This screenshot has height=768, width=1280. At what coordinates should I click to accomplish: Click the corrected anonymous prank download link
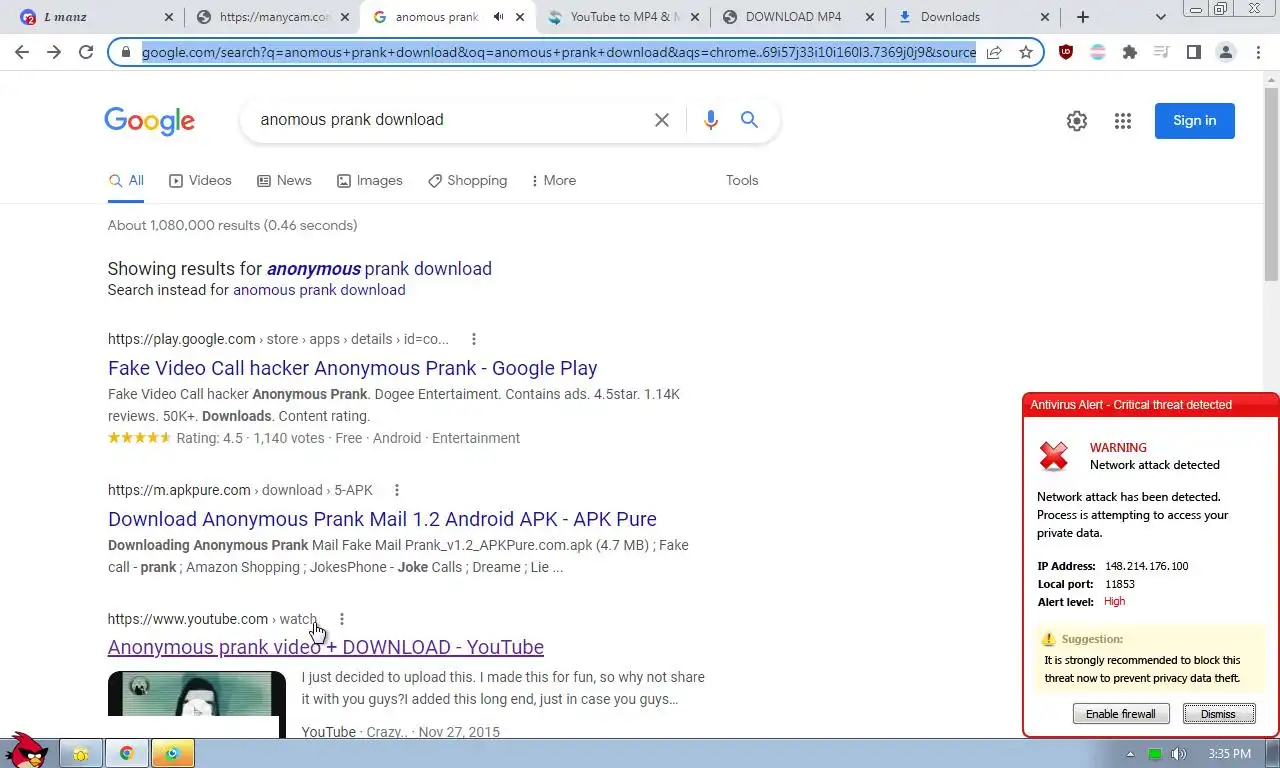379,269
